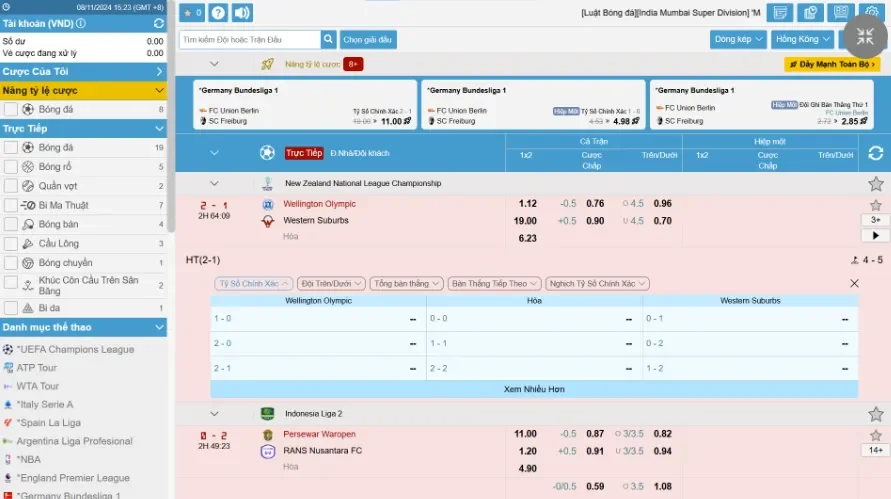Image resolution: width=891 pixels, height=499 pixels.
Task: Tick the Bóng rổ checkbox
Action: 11,166
